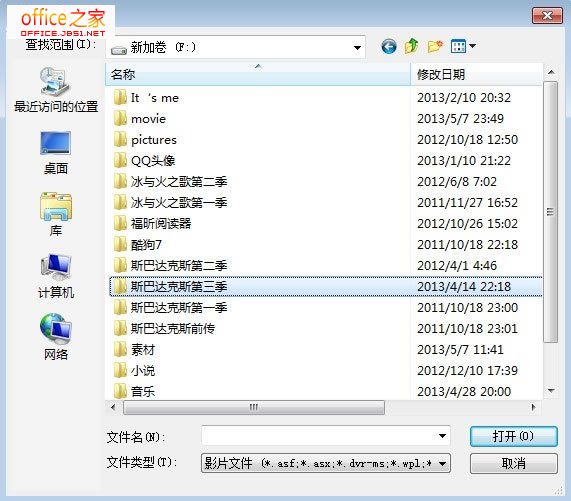Select 冰与火之歌第二季 folder icon
This screenshot has width=571, height=501.
(x=120, y=181)
